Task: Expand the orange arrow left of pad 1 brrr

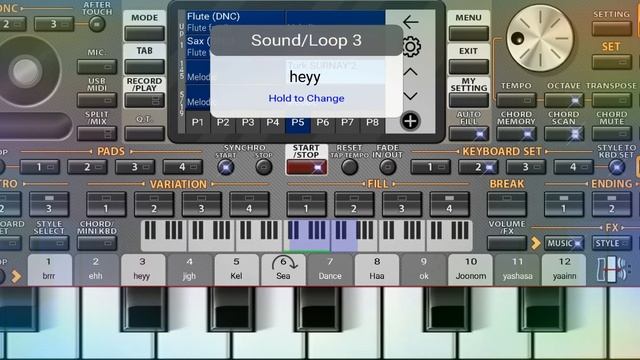Action: click(16, 276)
